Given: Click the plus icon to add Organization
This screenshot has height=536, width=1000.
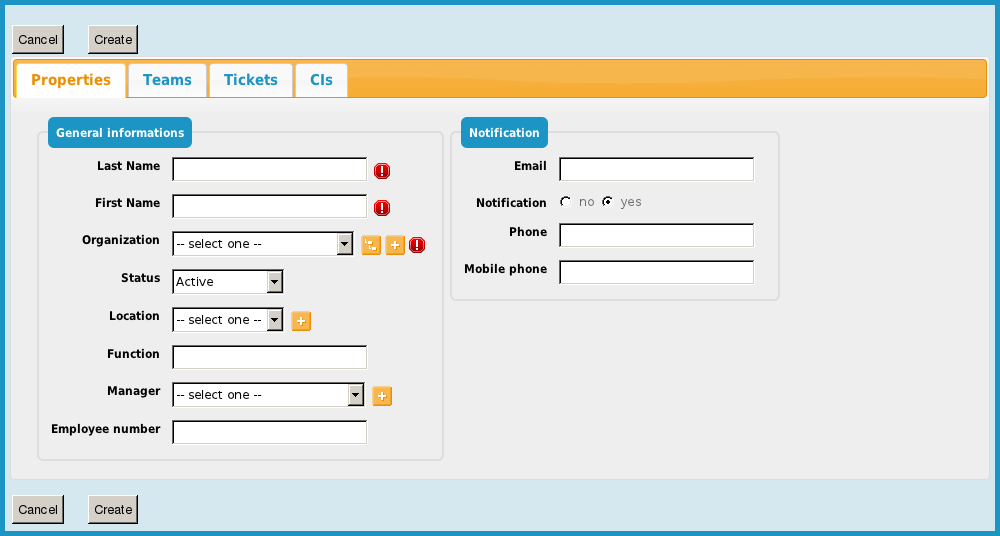Looking at the screenshot, I should click(x=395, y=245).
